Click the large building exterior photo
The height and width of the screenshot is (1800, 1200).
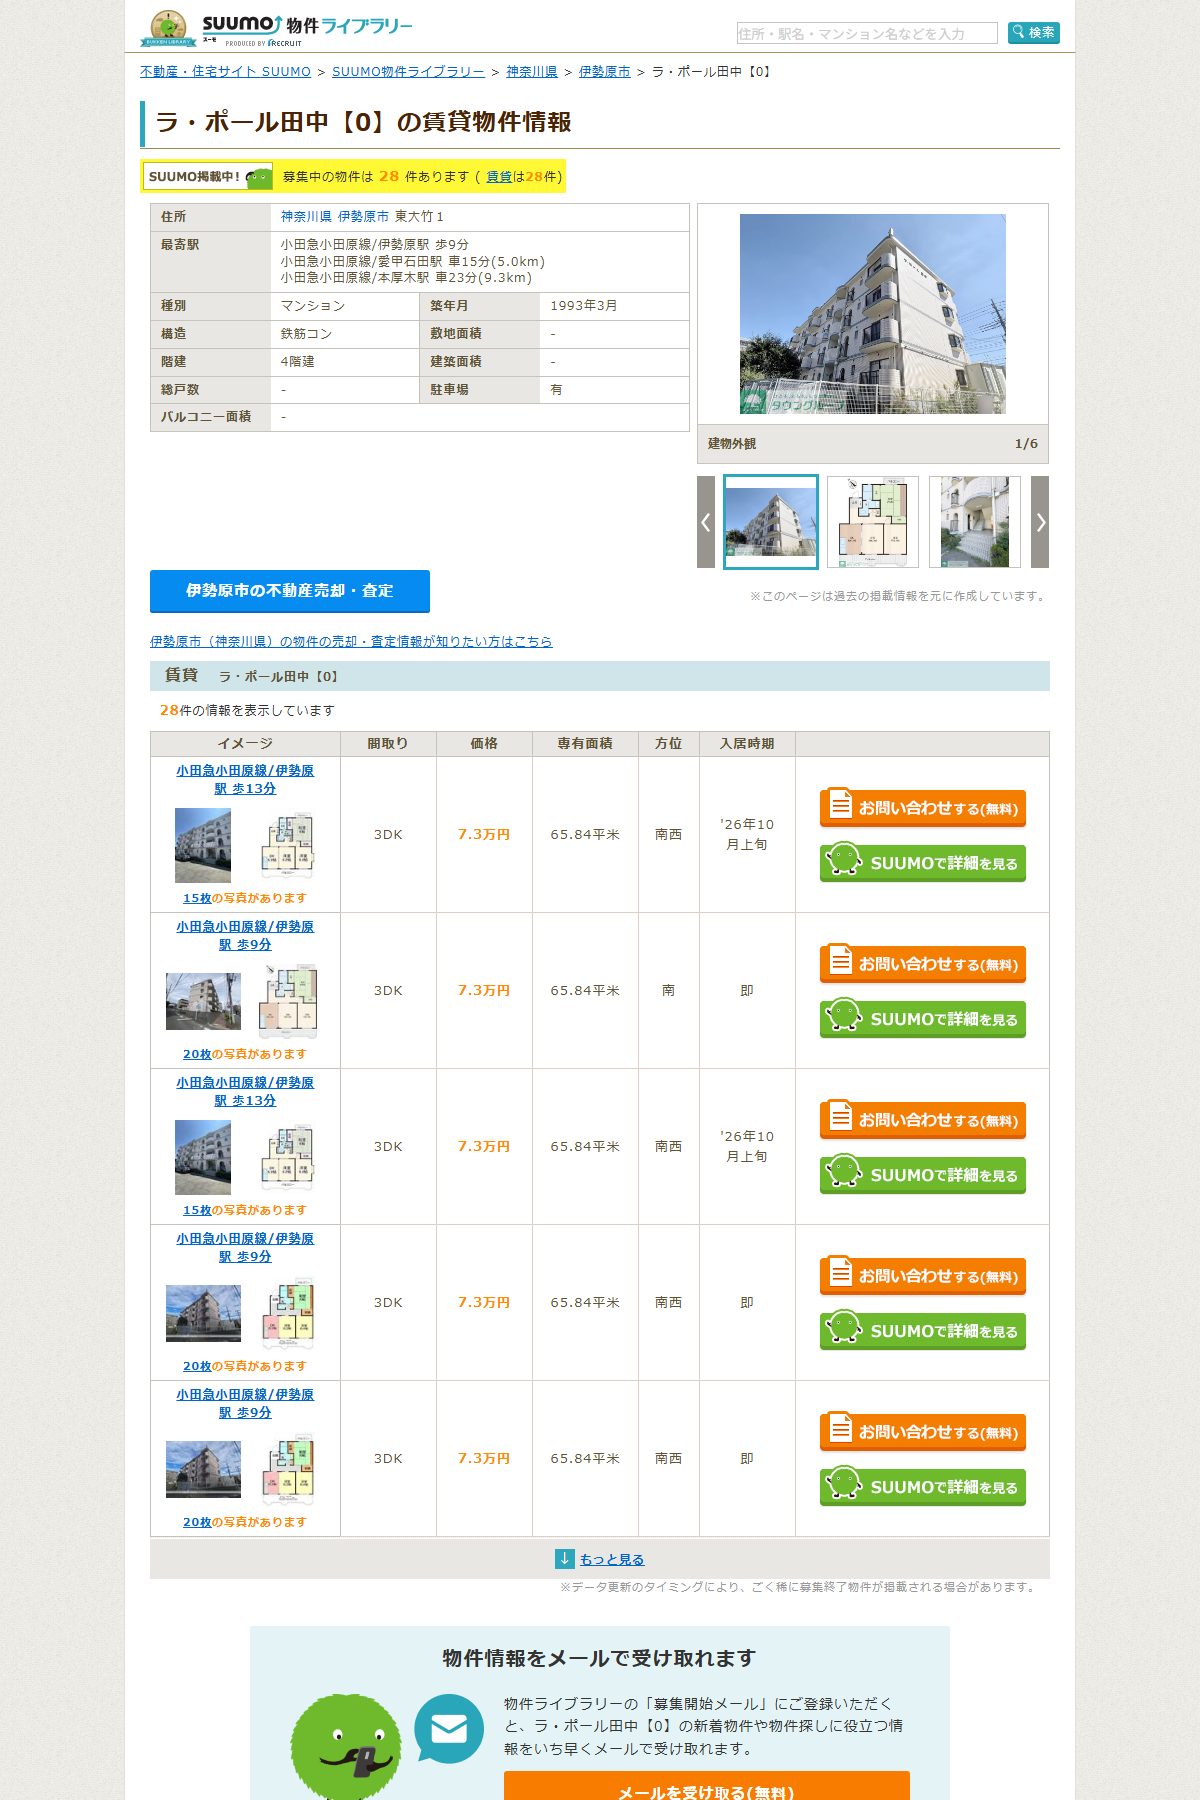click(x=873, y=314)
